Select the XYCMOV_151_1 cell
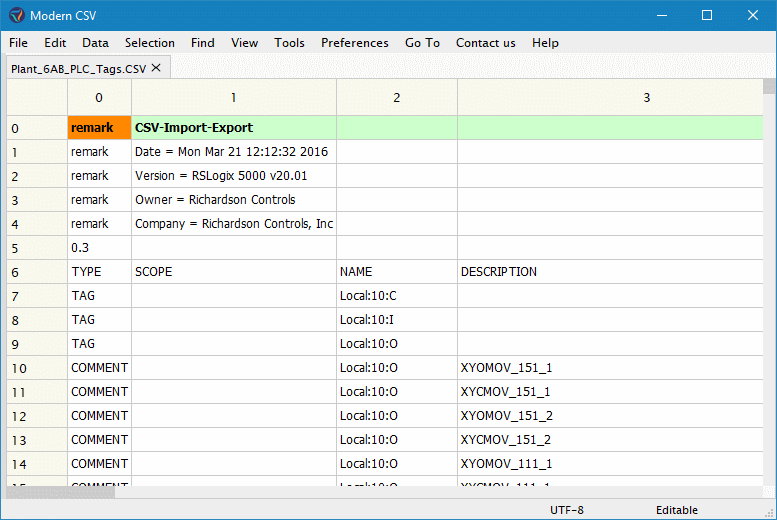 (x=610, y=392)
